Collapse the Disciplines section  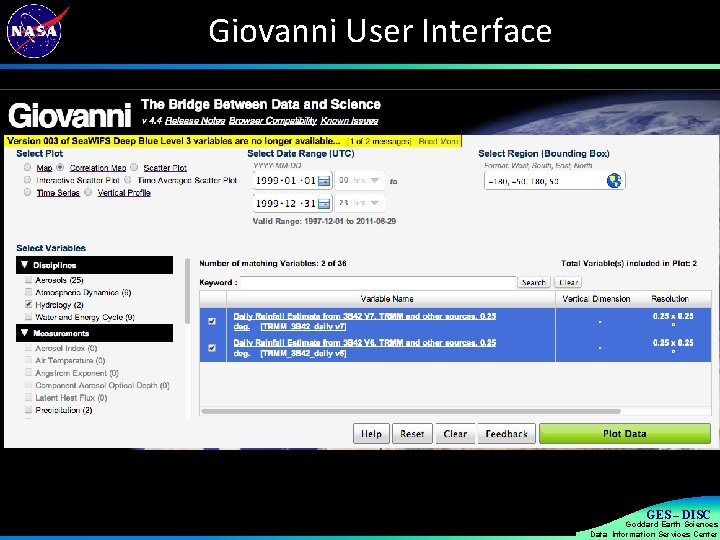point(95,265)
